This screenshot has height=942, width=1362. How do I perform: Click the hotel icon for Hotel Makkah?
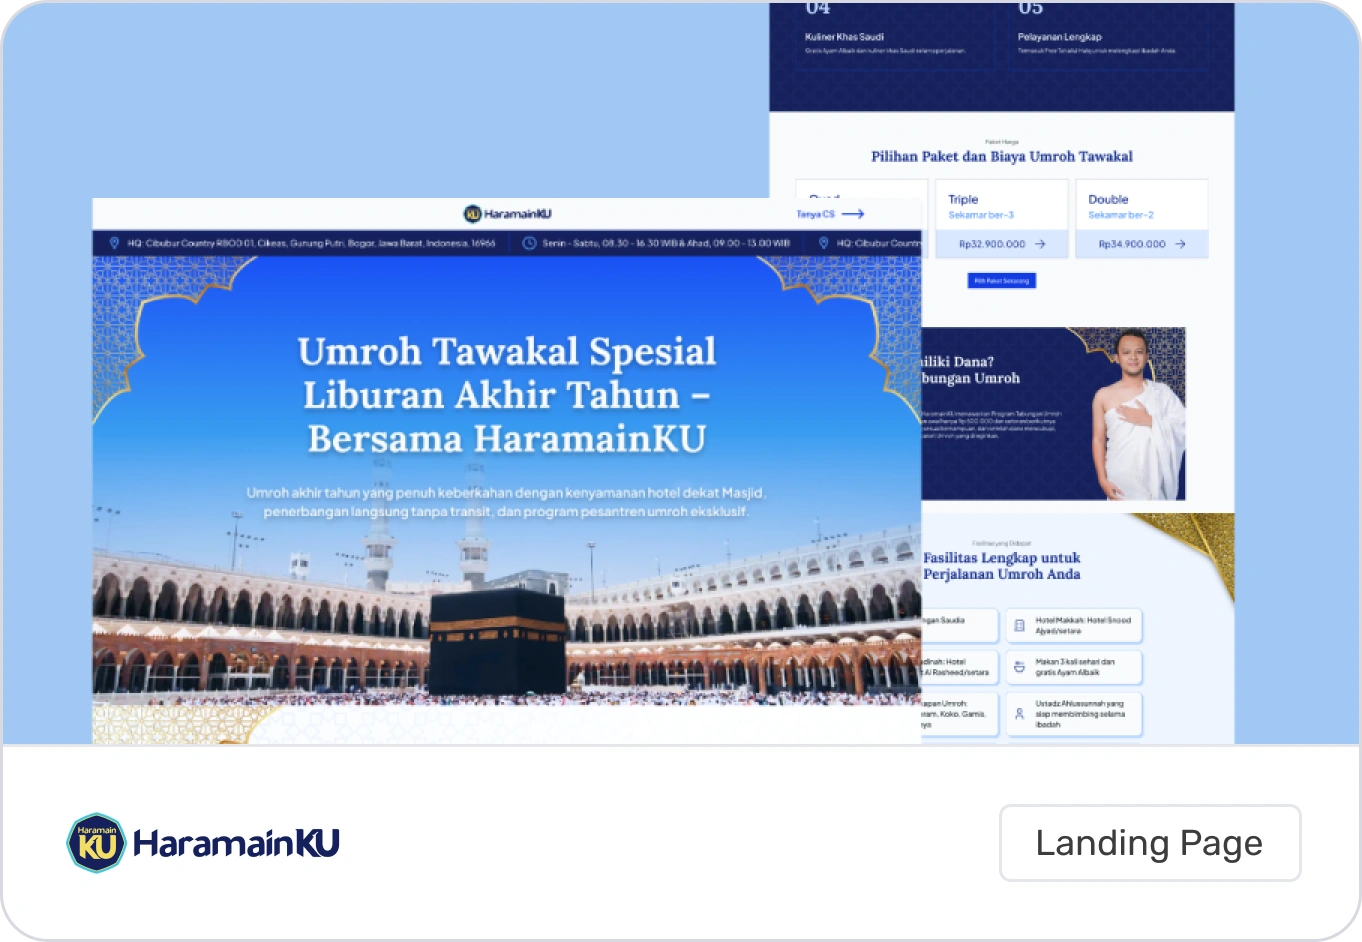point(1019,626)
